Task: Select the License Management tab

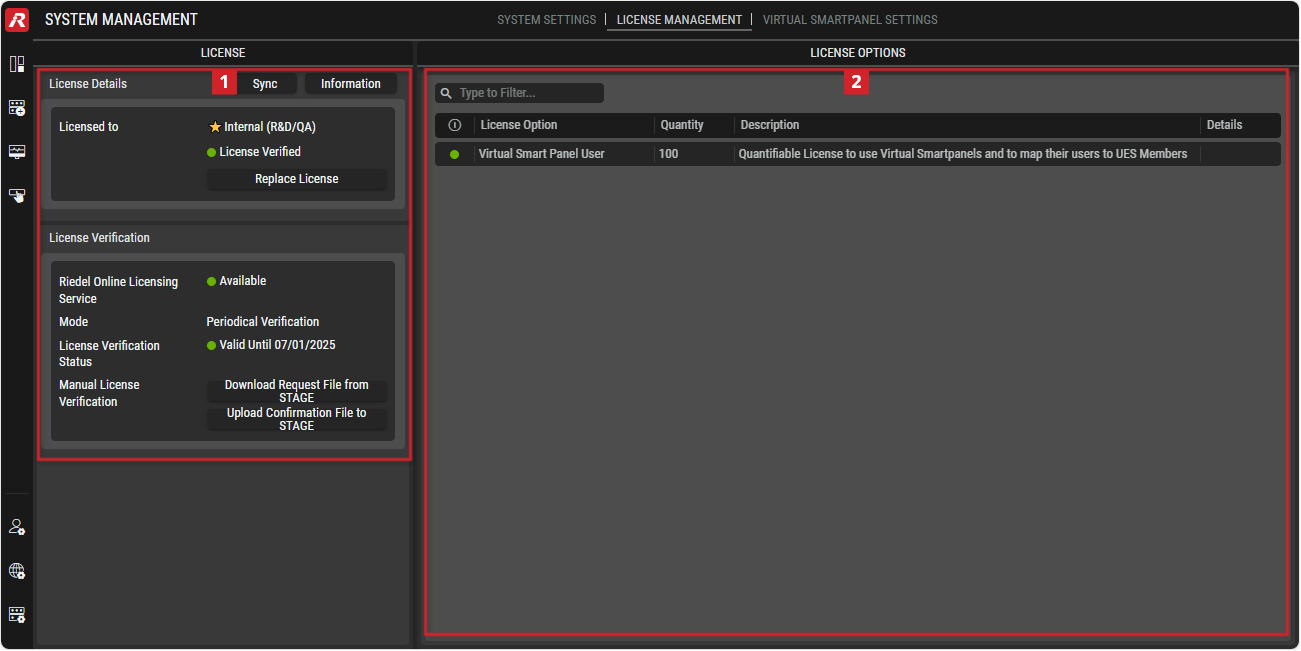Action: [x=679, y=20]
